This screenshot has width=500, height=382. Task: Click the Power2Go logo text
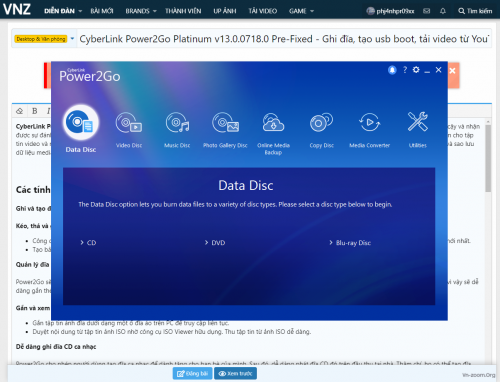(90, 75)
